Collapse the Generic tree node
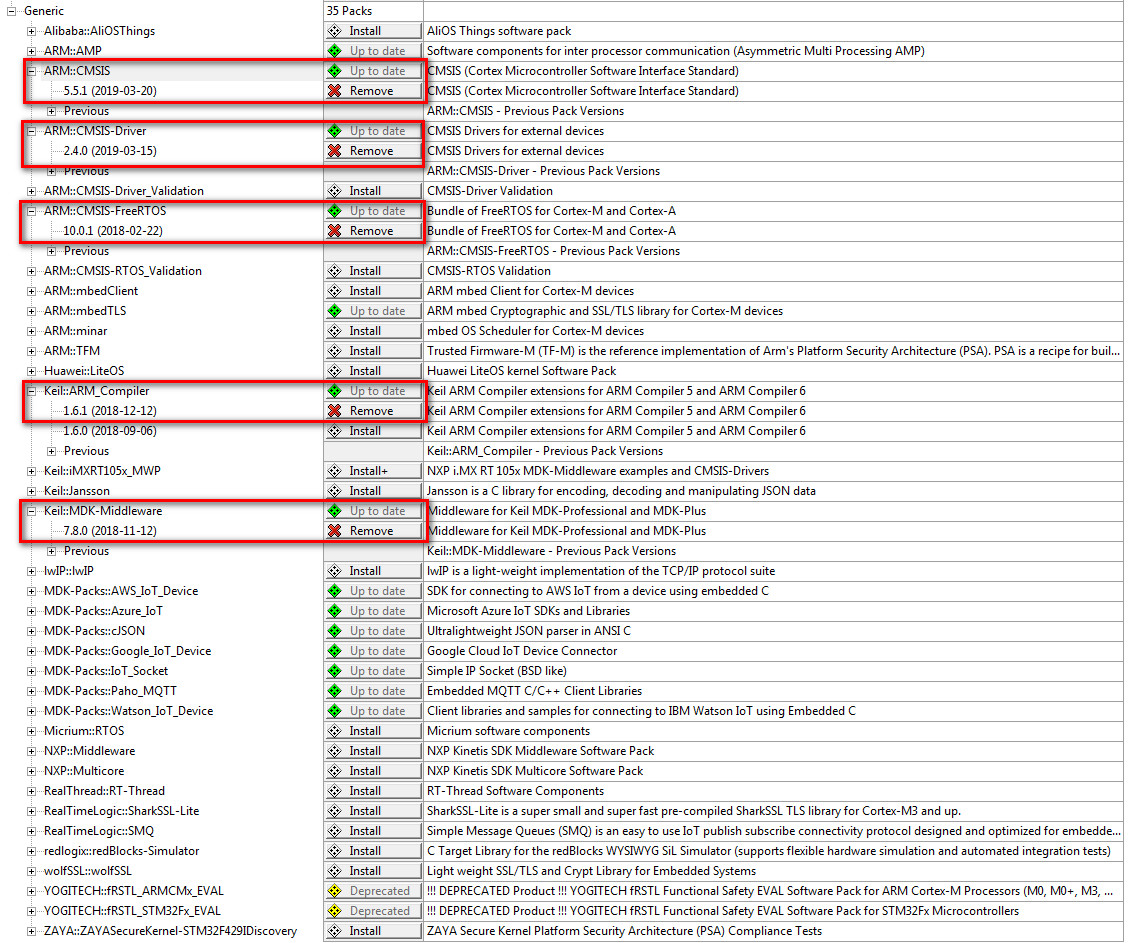Image resolution: width=1133 pixels, height=943 pixels. click(x=11, y=11)
